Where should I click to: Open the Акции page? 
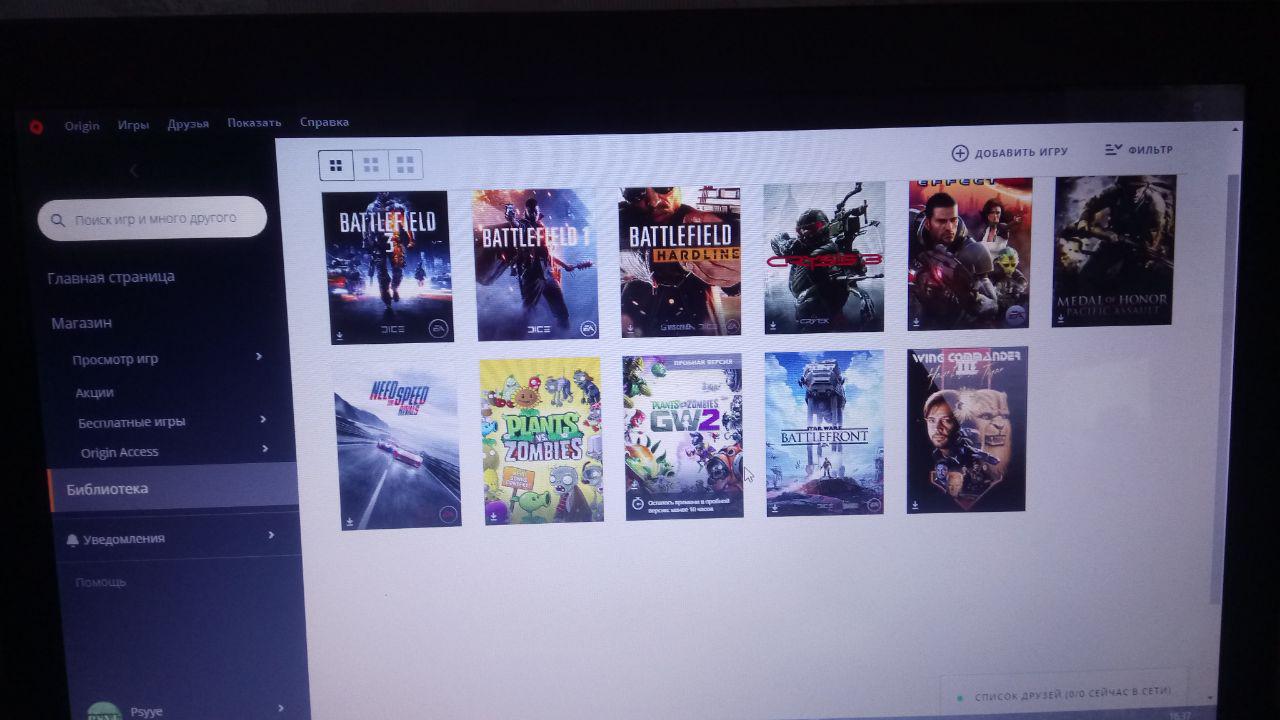94,393
